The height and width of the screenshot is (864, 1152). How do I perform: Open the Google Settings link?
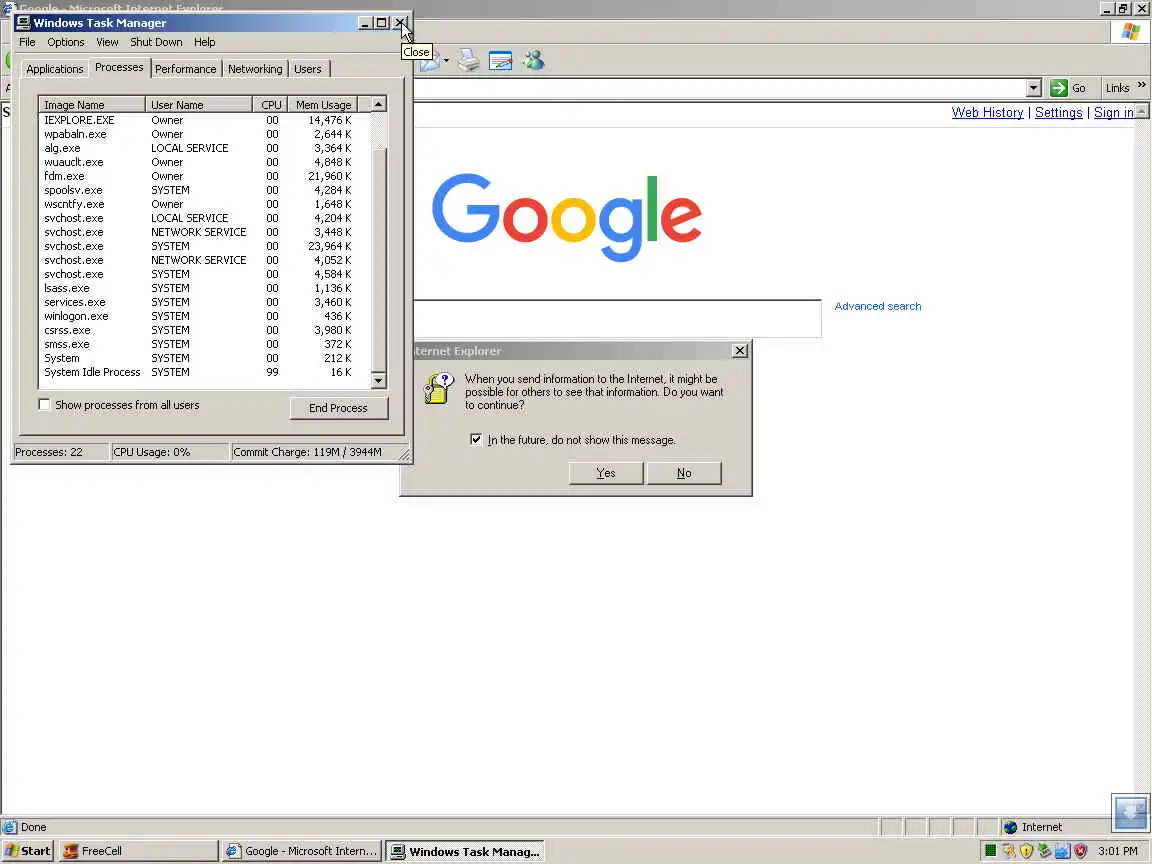tap(1059, 112)
